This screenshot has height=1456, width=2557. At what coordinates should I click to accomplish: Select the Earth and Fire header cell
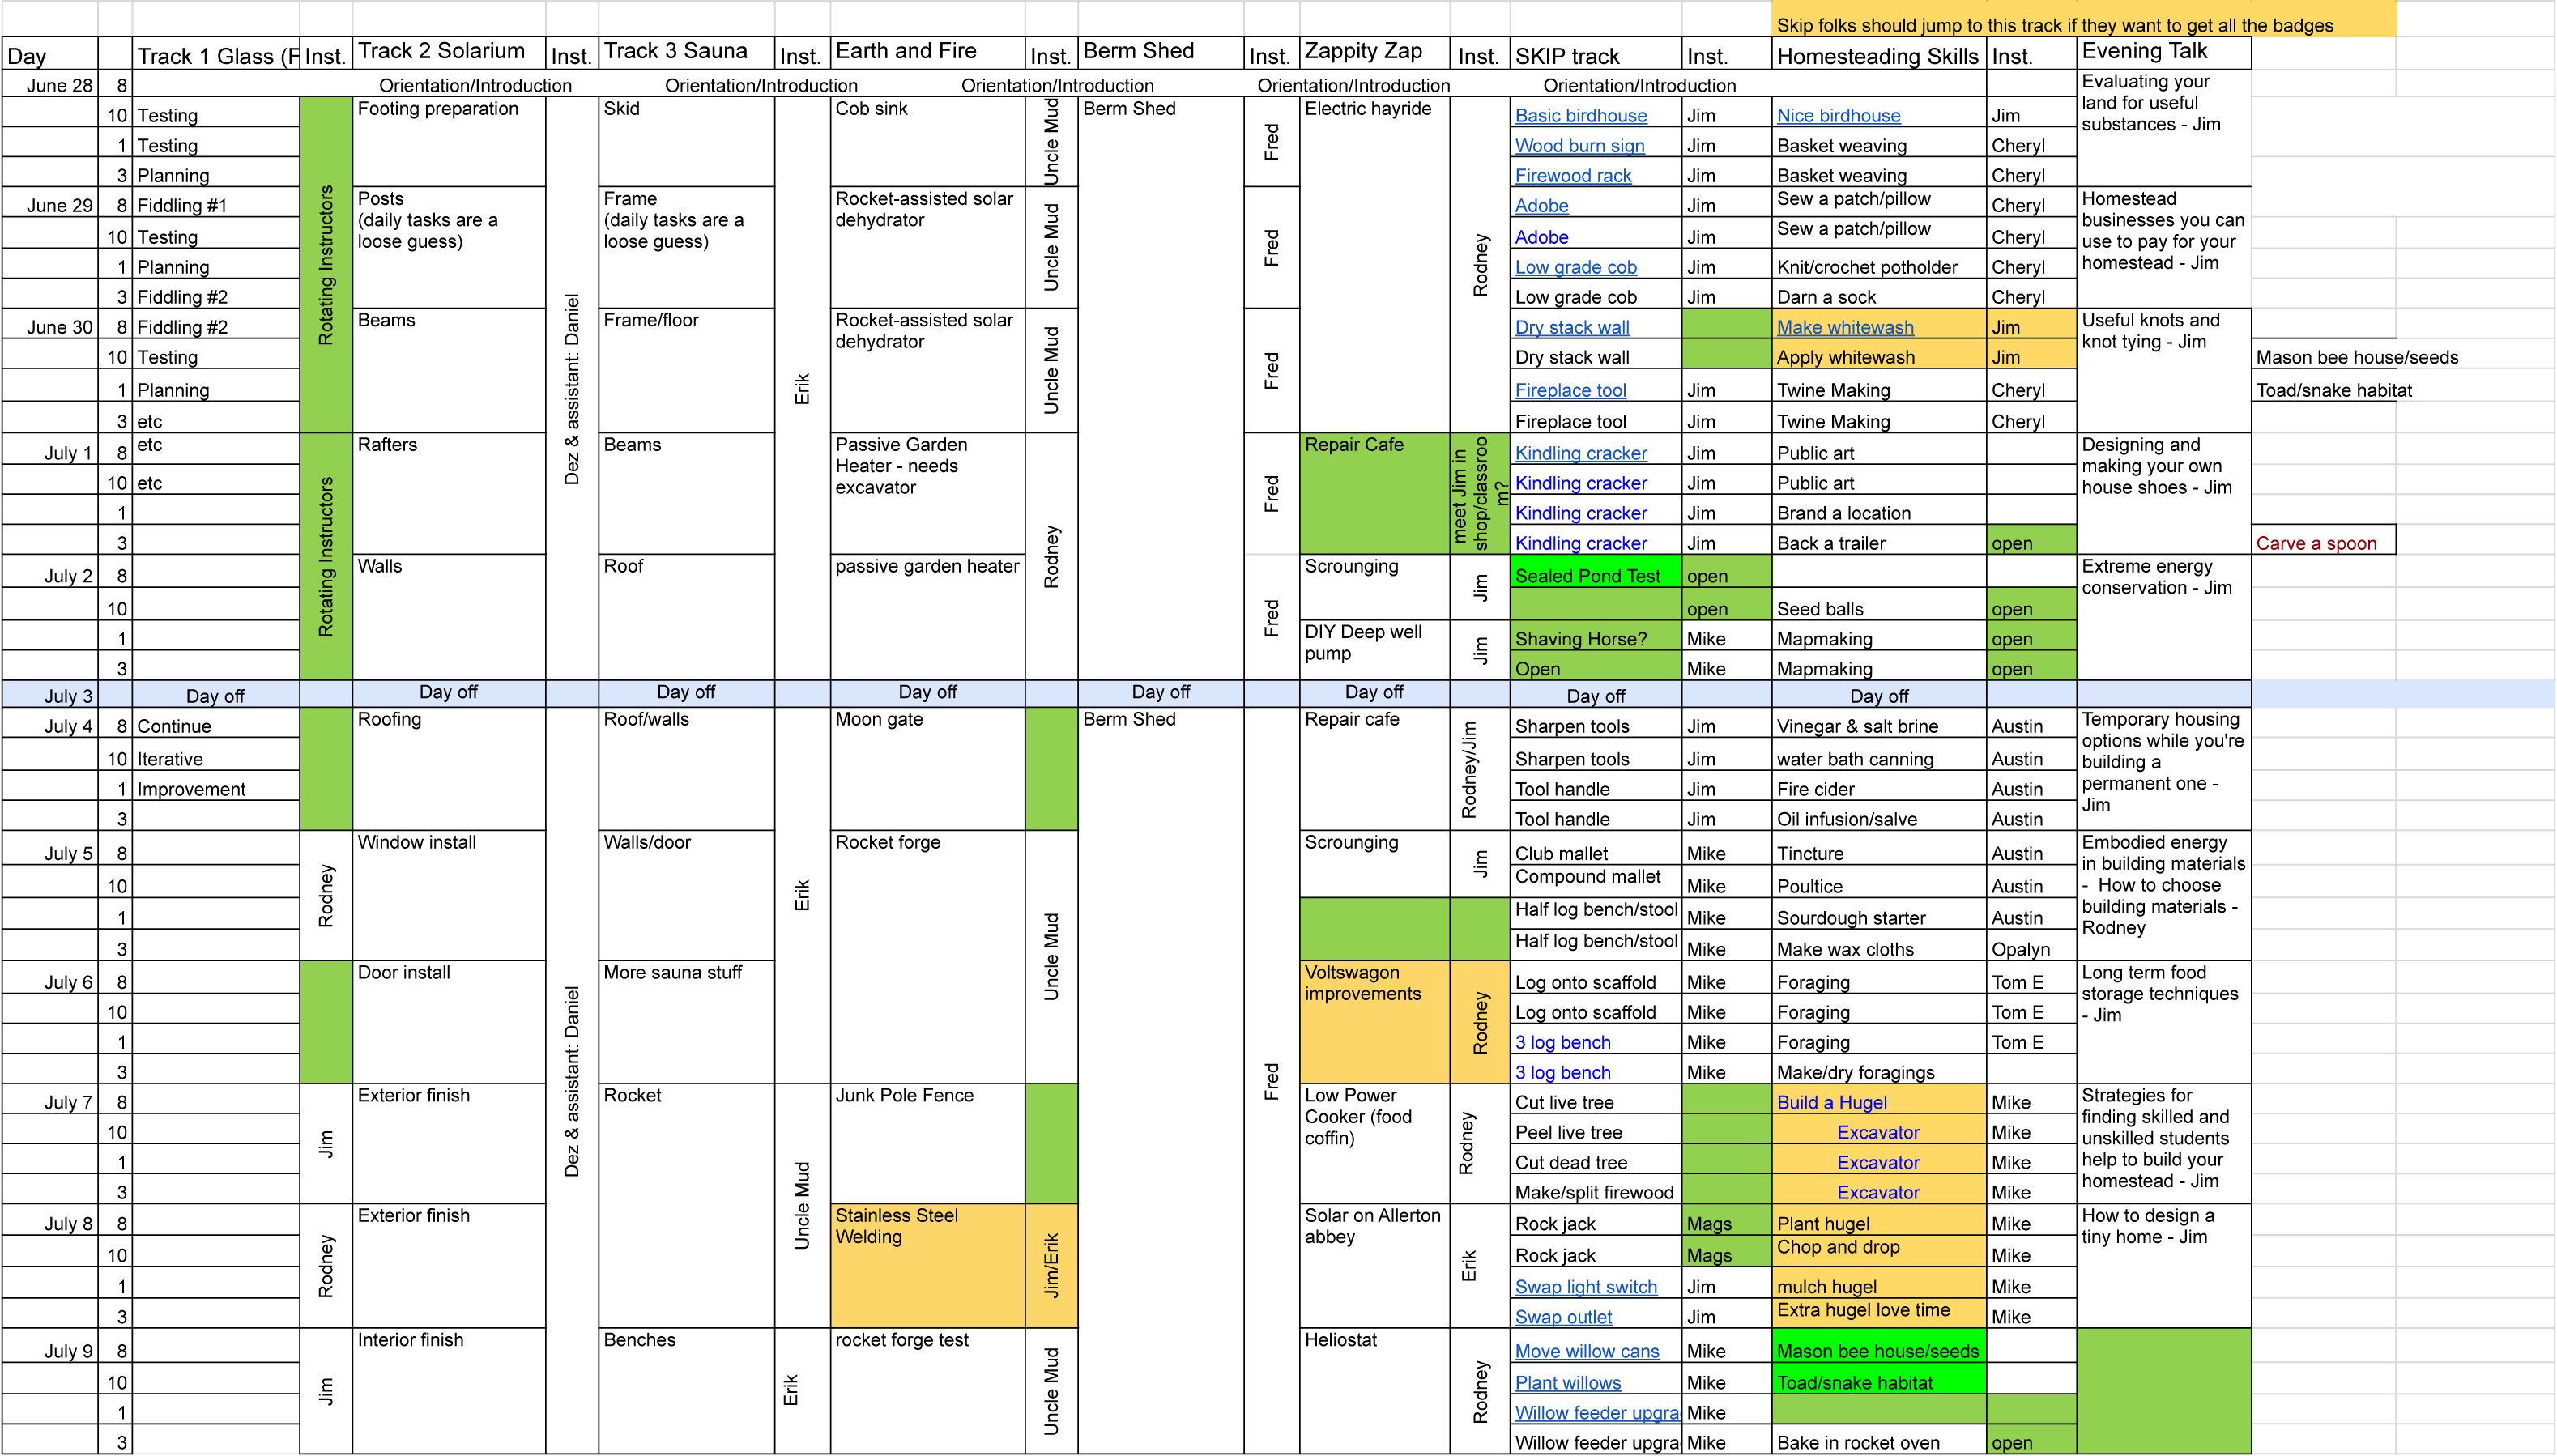(x=927, y=53)
